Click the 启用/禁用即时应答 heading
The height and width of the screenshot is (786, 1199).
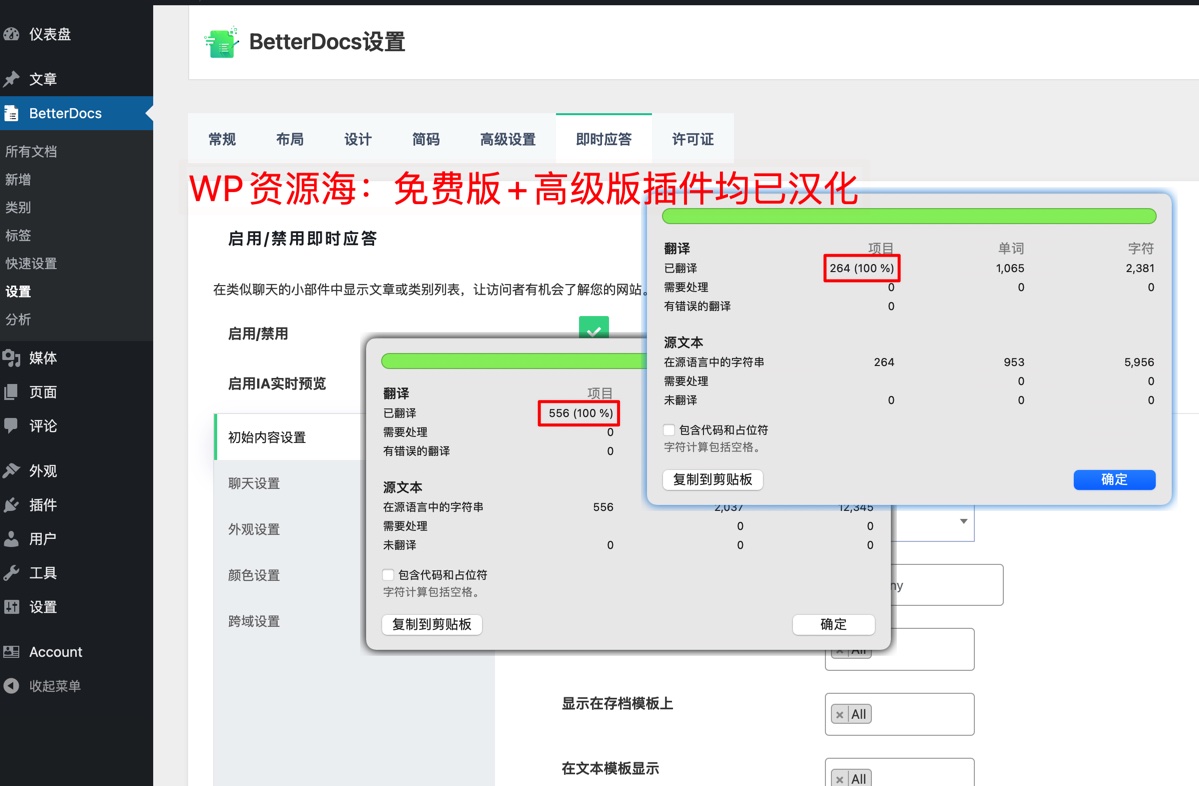tap(303, 239)
